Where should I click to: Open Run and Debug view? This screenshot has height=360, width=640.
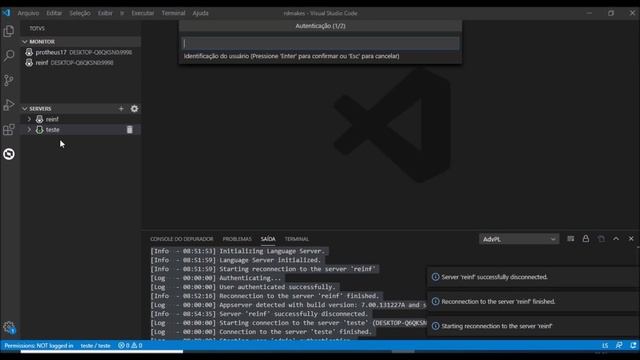point(9,104)
